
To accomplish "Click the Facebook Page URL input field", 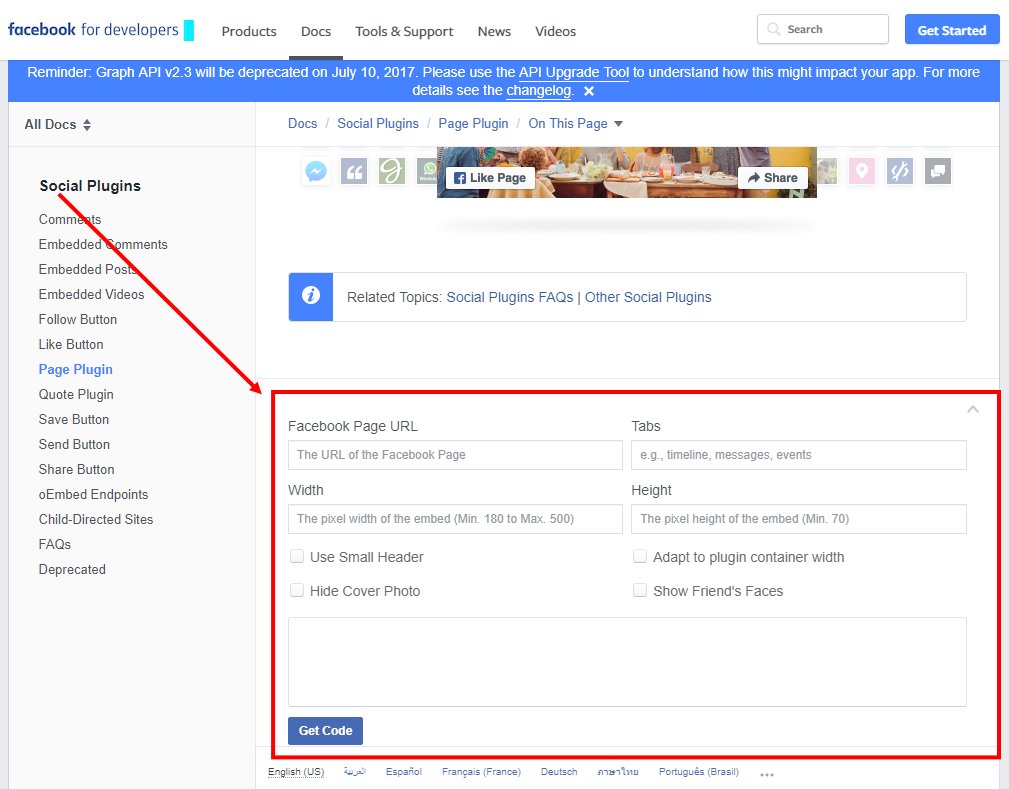I will click(455, 455).
